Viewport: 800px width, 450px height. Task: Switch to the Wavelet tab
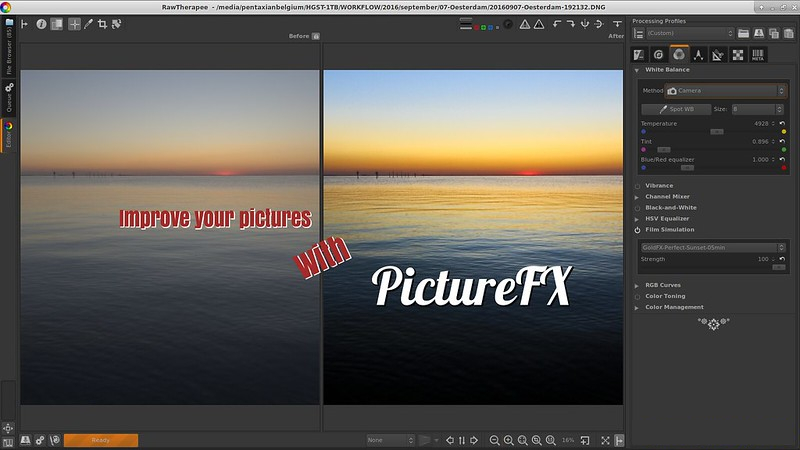coord(698,55)
